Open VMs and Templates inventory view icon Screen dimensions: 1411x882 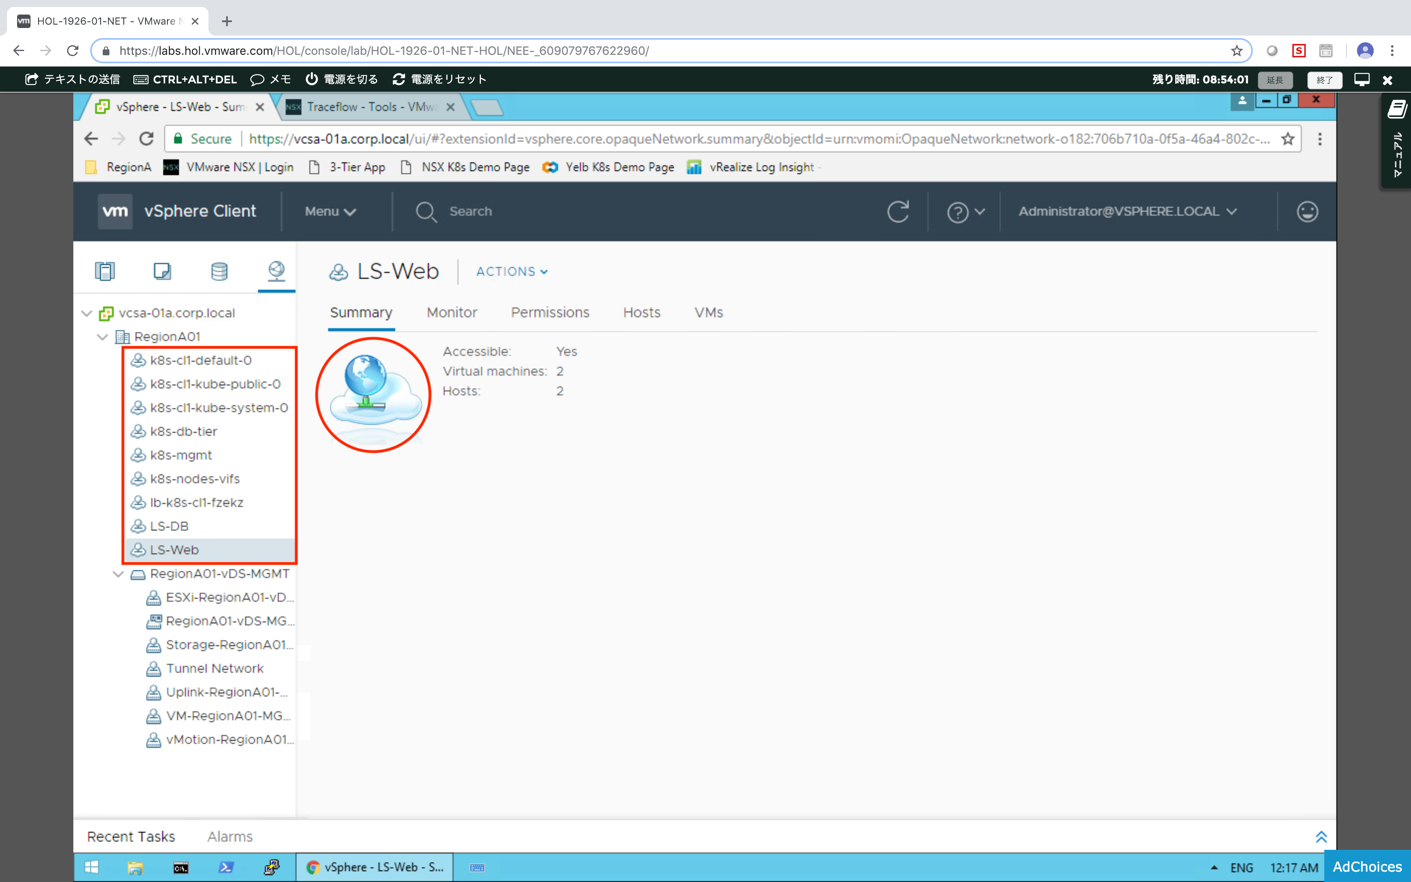[162, 271]
